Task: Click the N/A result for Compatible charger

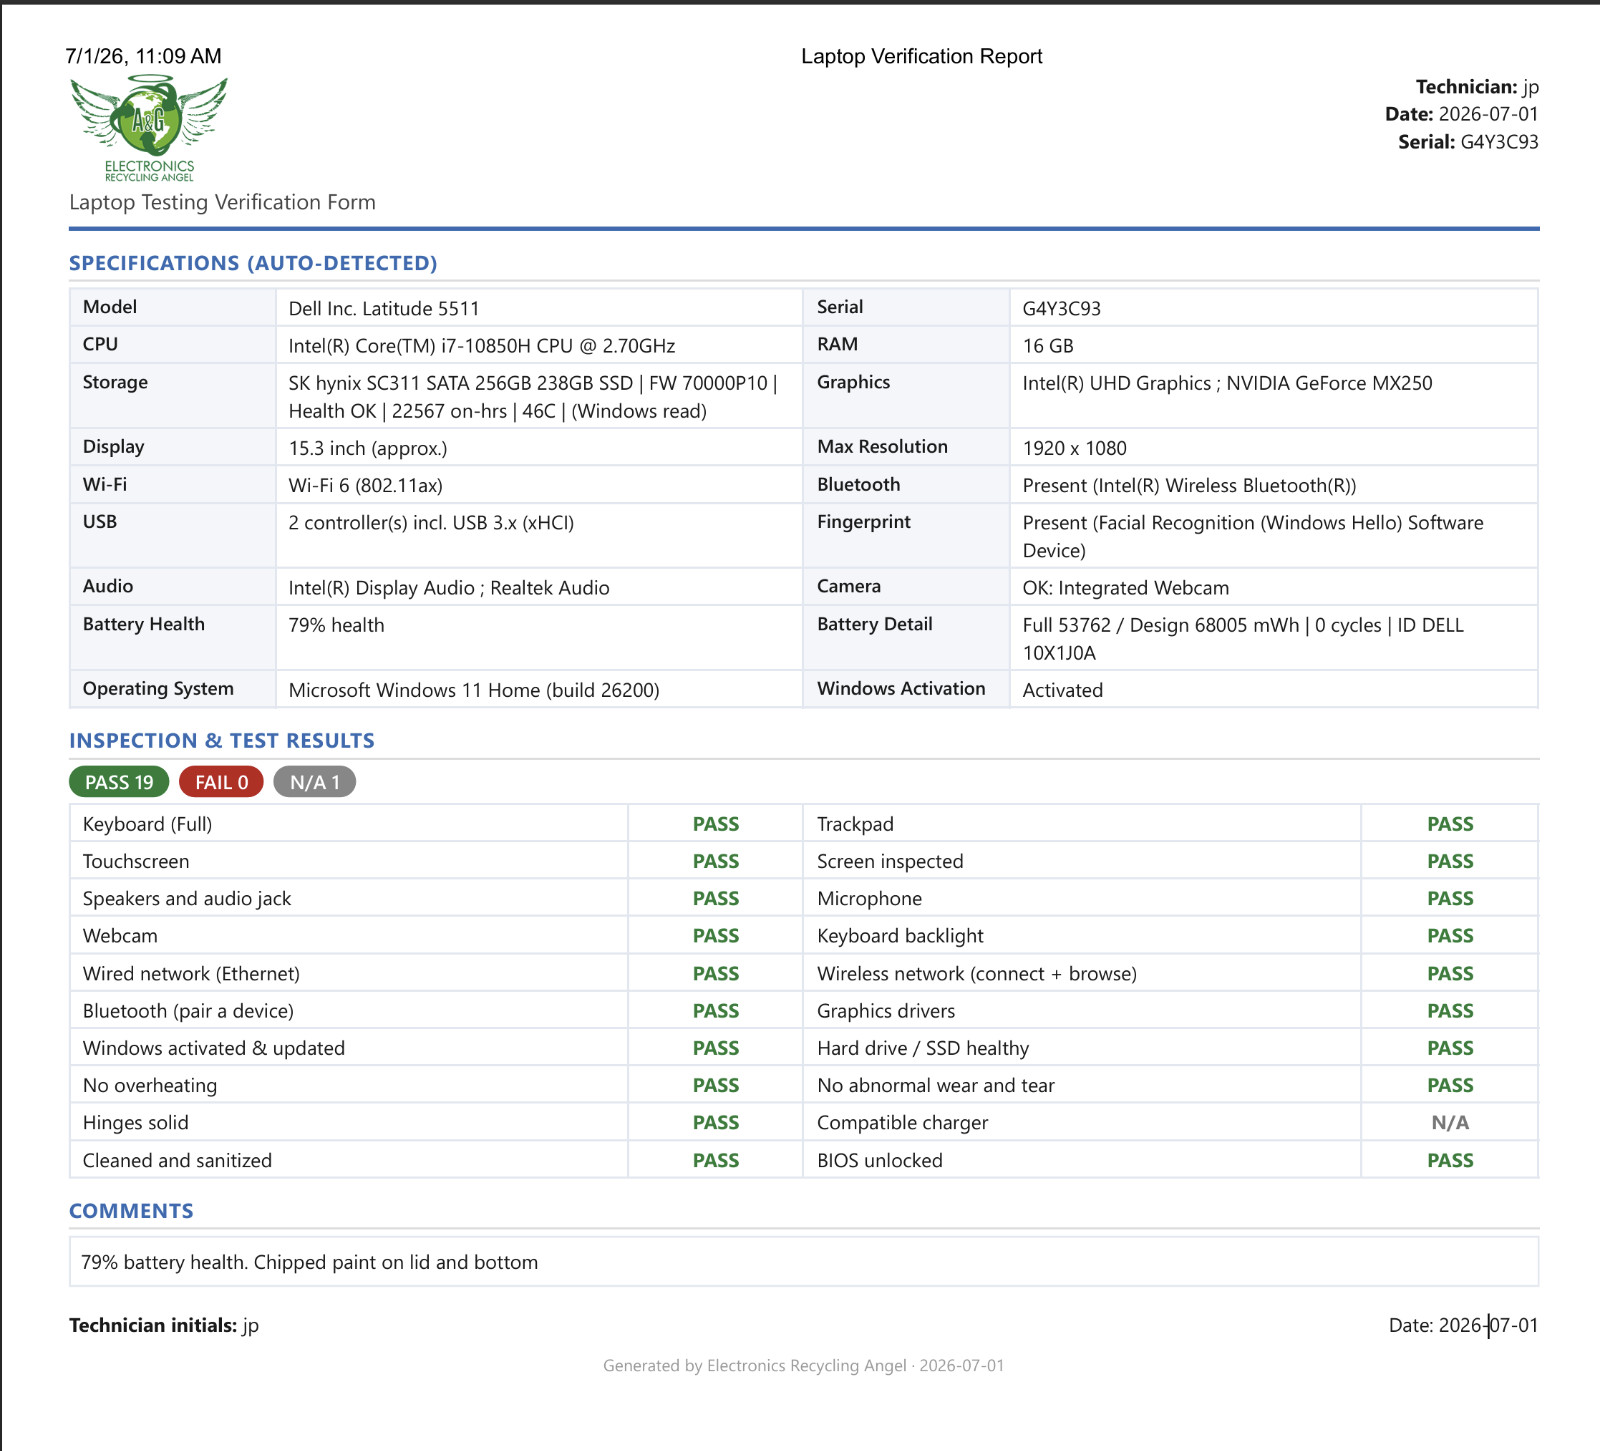Action: 1450,1123
